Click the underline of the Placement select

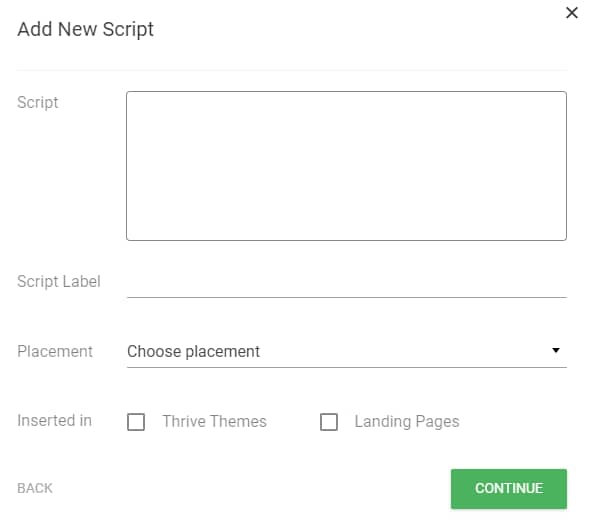point(346,367)
